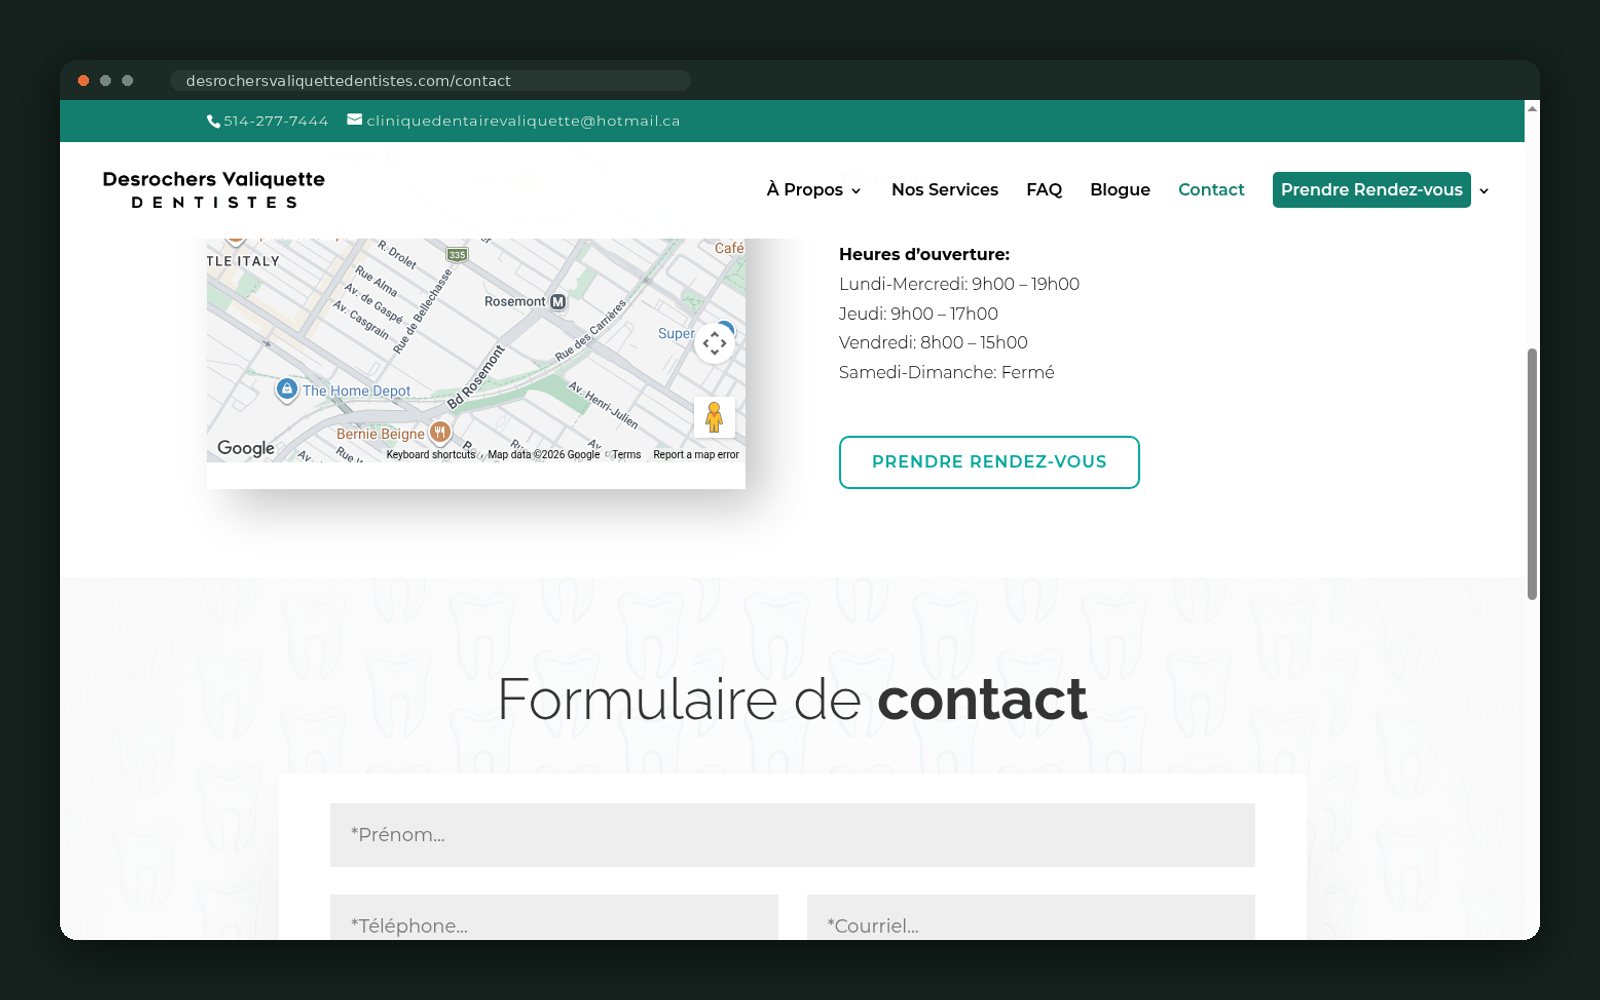Click the route 335 shield on map

[x=457, y=254]
